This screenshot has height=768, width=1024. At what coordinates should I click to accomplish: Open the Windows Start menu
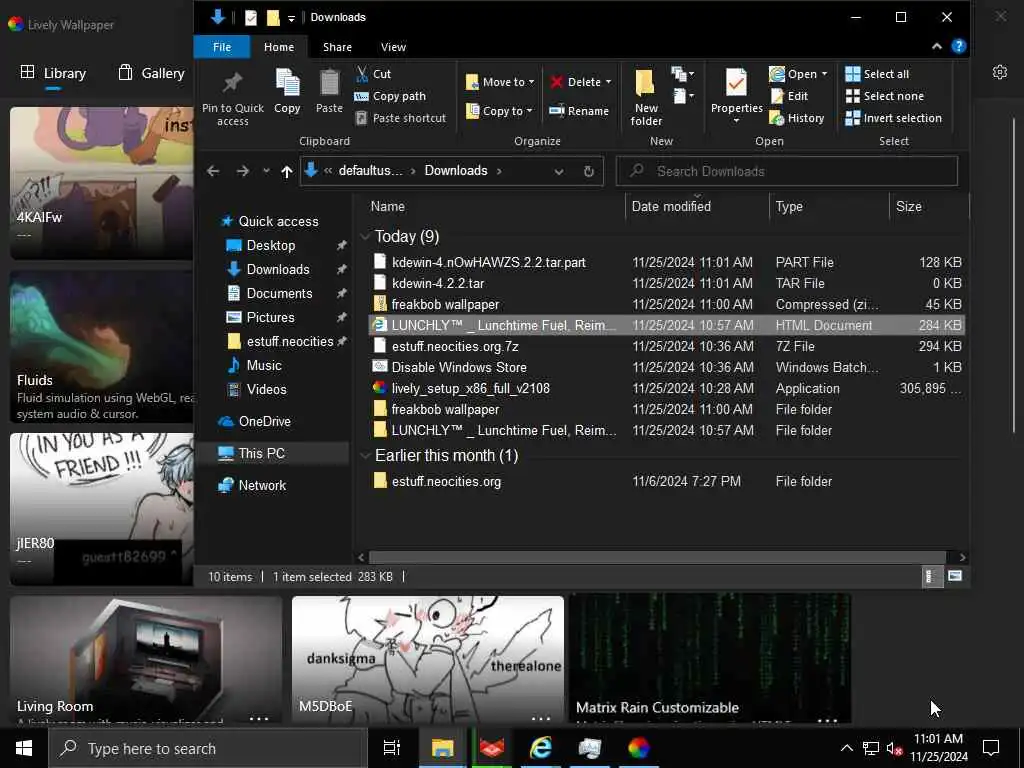point(24,748)
